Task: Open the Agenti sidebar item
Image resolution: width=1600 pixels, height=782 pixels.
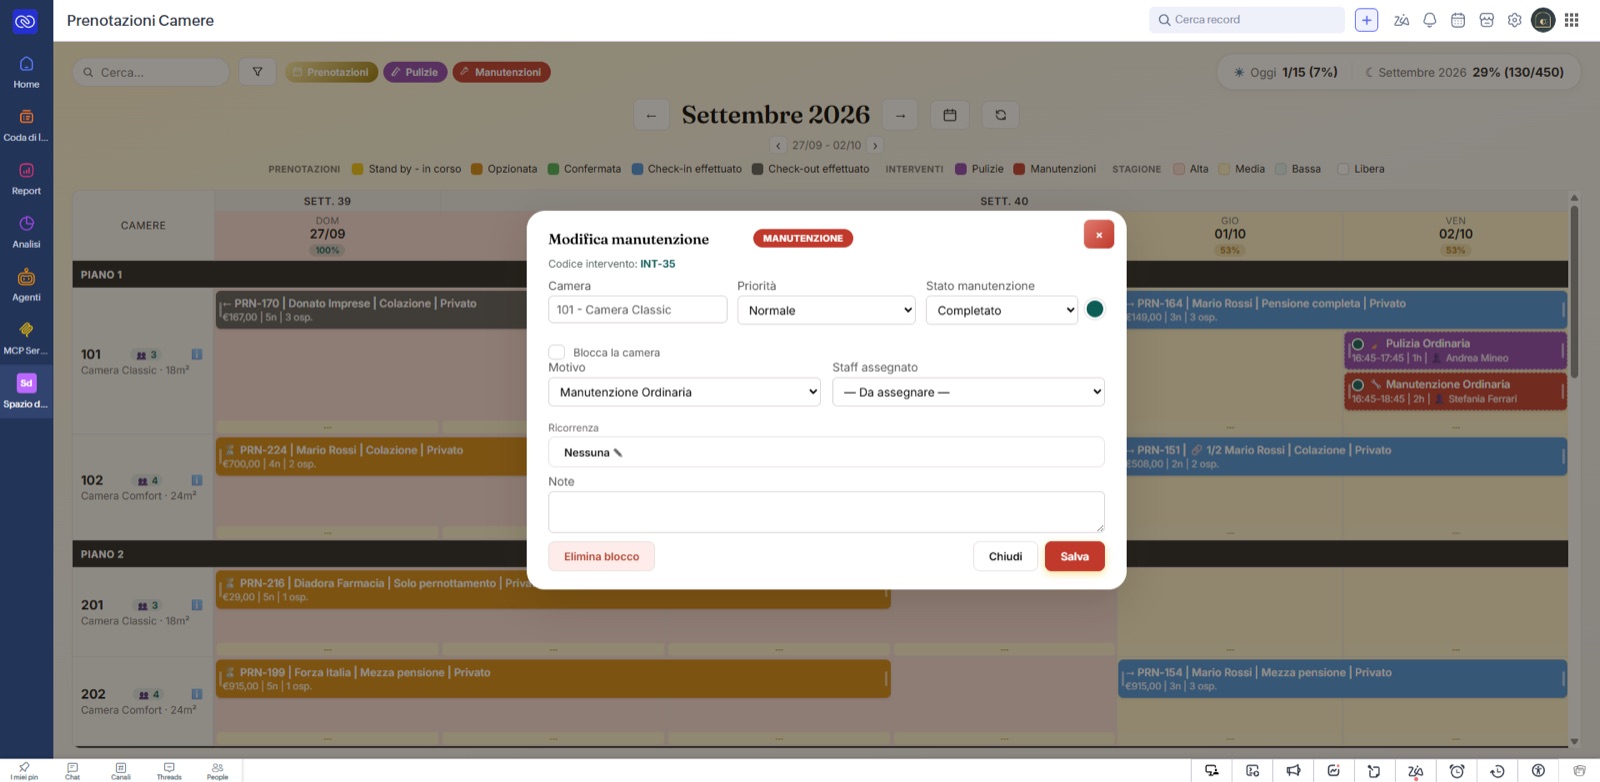Action: [26, 285]
